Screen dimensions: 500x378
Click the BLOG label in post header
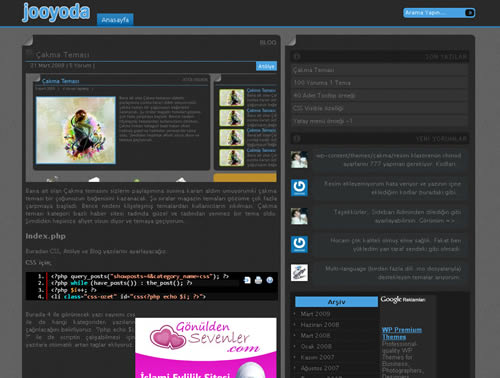tap(268, 43)
